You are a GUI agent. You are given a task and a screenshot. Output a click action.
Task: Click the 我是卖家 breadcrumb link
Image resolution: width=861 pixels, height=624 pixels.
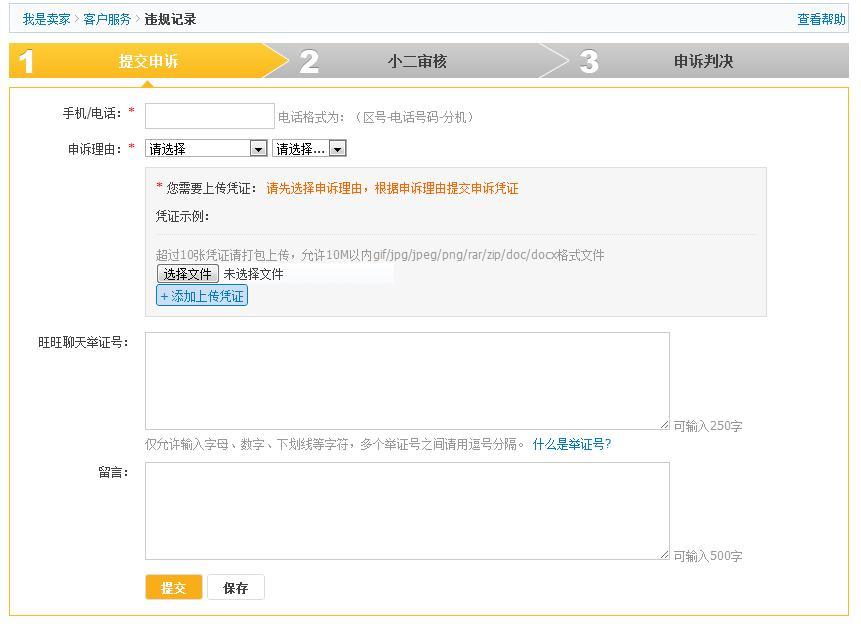click(46, 19)
